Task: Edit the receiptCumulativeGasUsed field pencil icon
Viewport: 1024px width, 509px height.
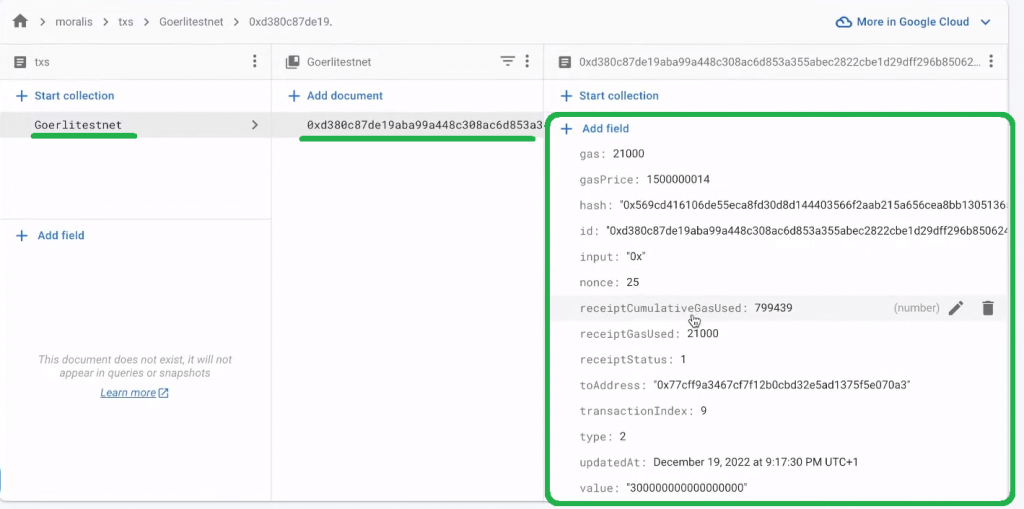Action: 956,308
